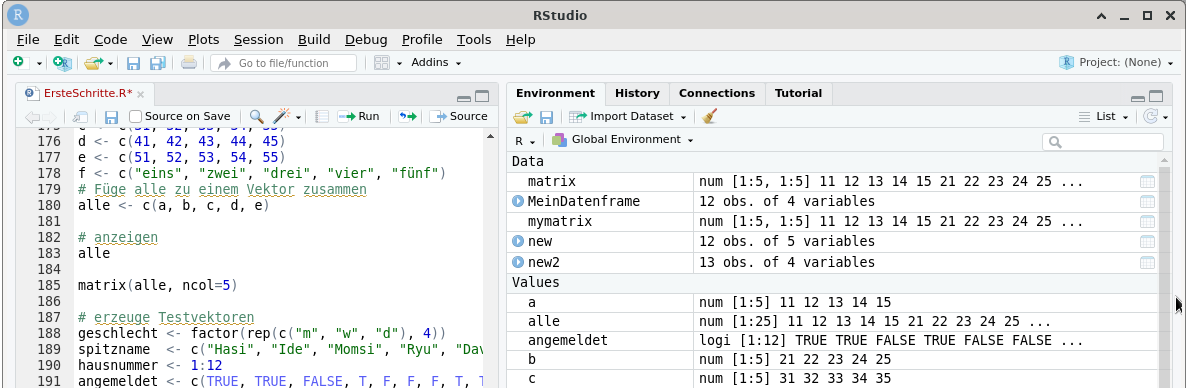The image size is (1186, 388).
Task: Click the broom icon to clear the environment
Action: pos(709,116)
